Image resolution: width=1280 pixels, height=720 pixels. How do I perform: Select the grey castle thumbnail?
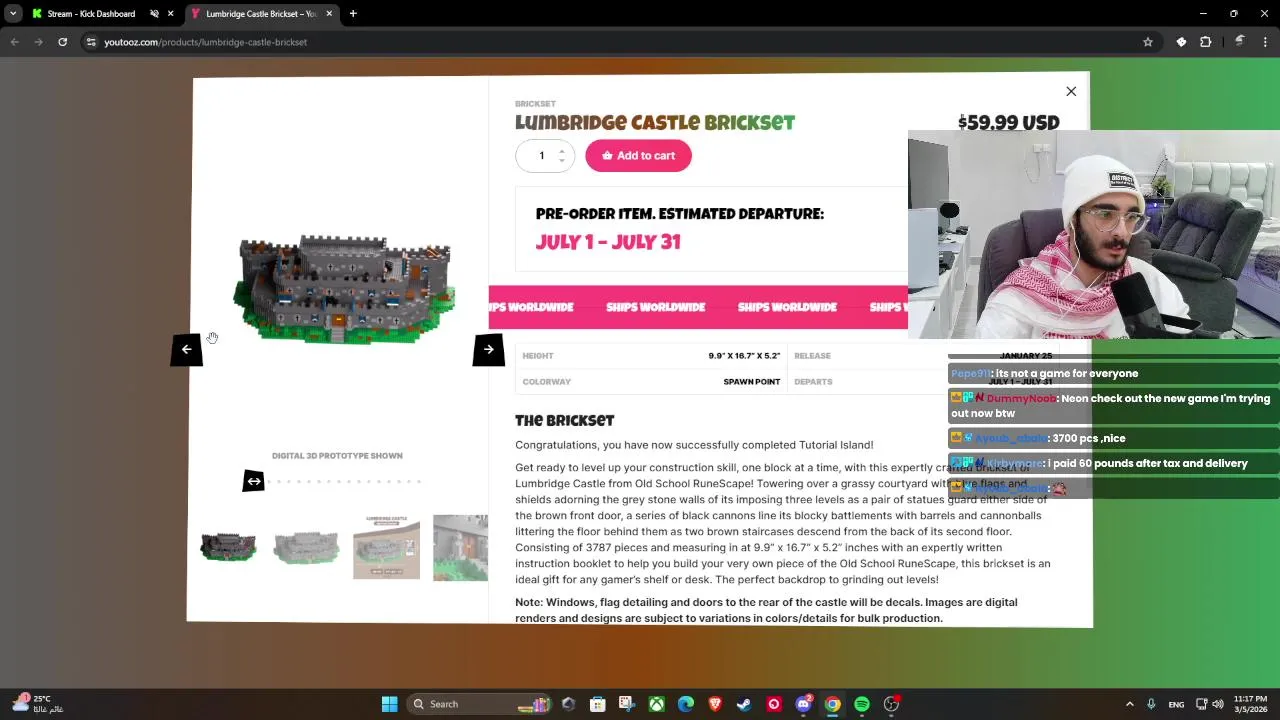306,547
